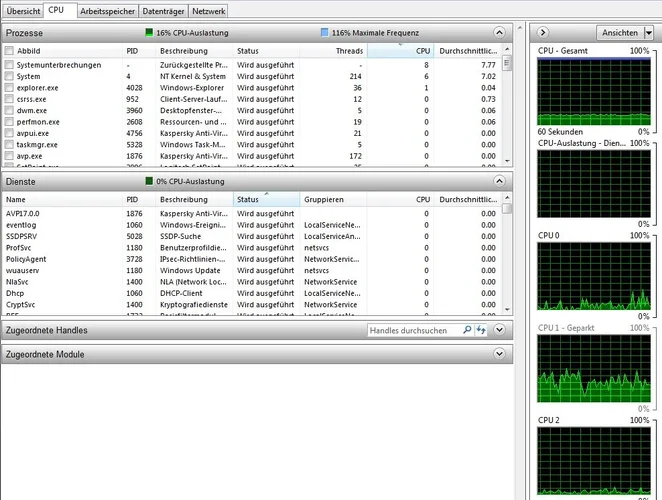Click the Ansichten button
The image size is (662, 500).
tap(620, 33)
